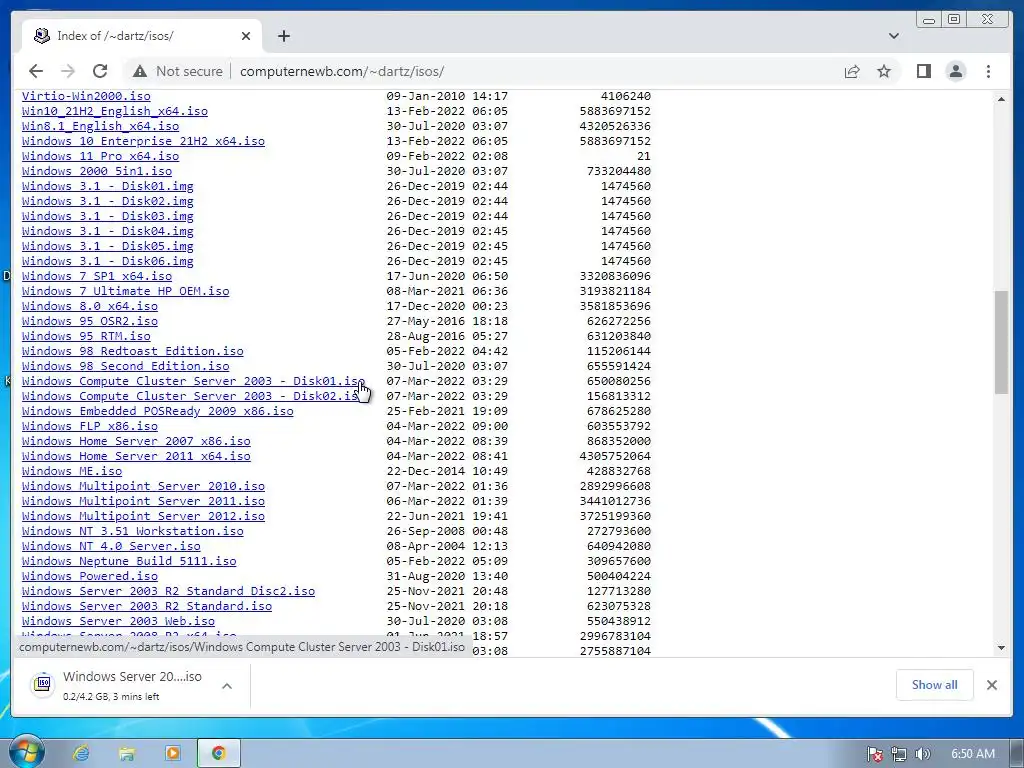Image resolution: width=1024 pixels, height=768 pixels.
Task: Reload the current page
Action: tap(100, 71)
